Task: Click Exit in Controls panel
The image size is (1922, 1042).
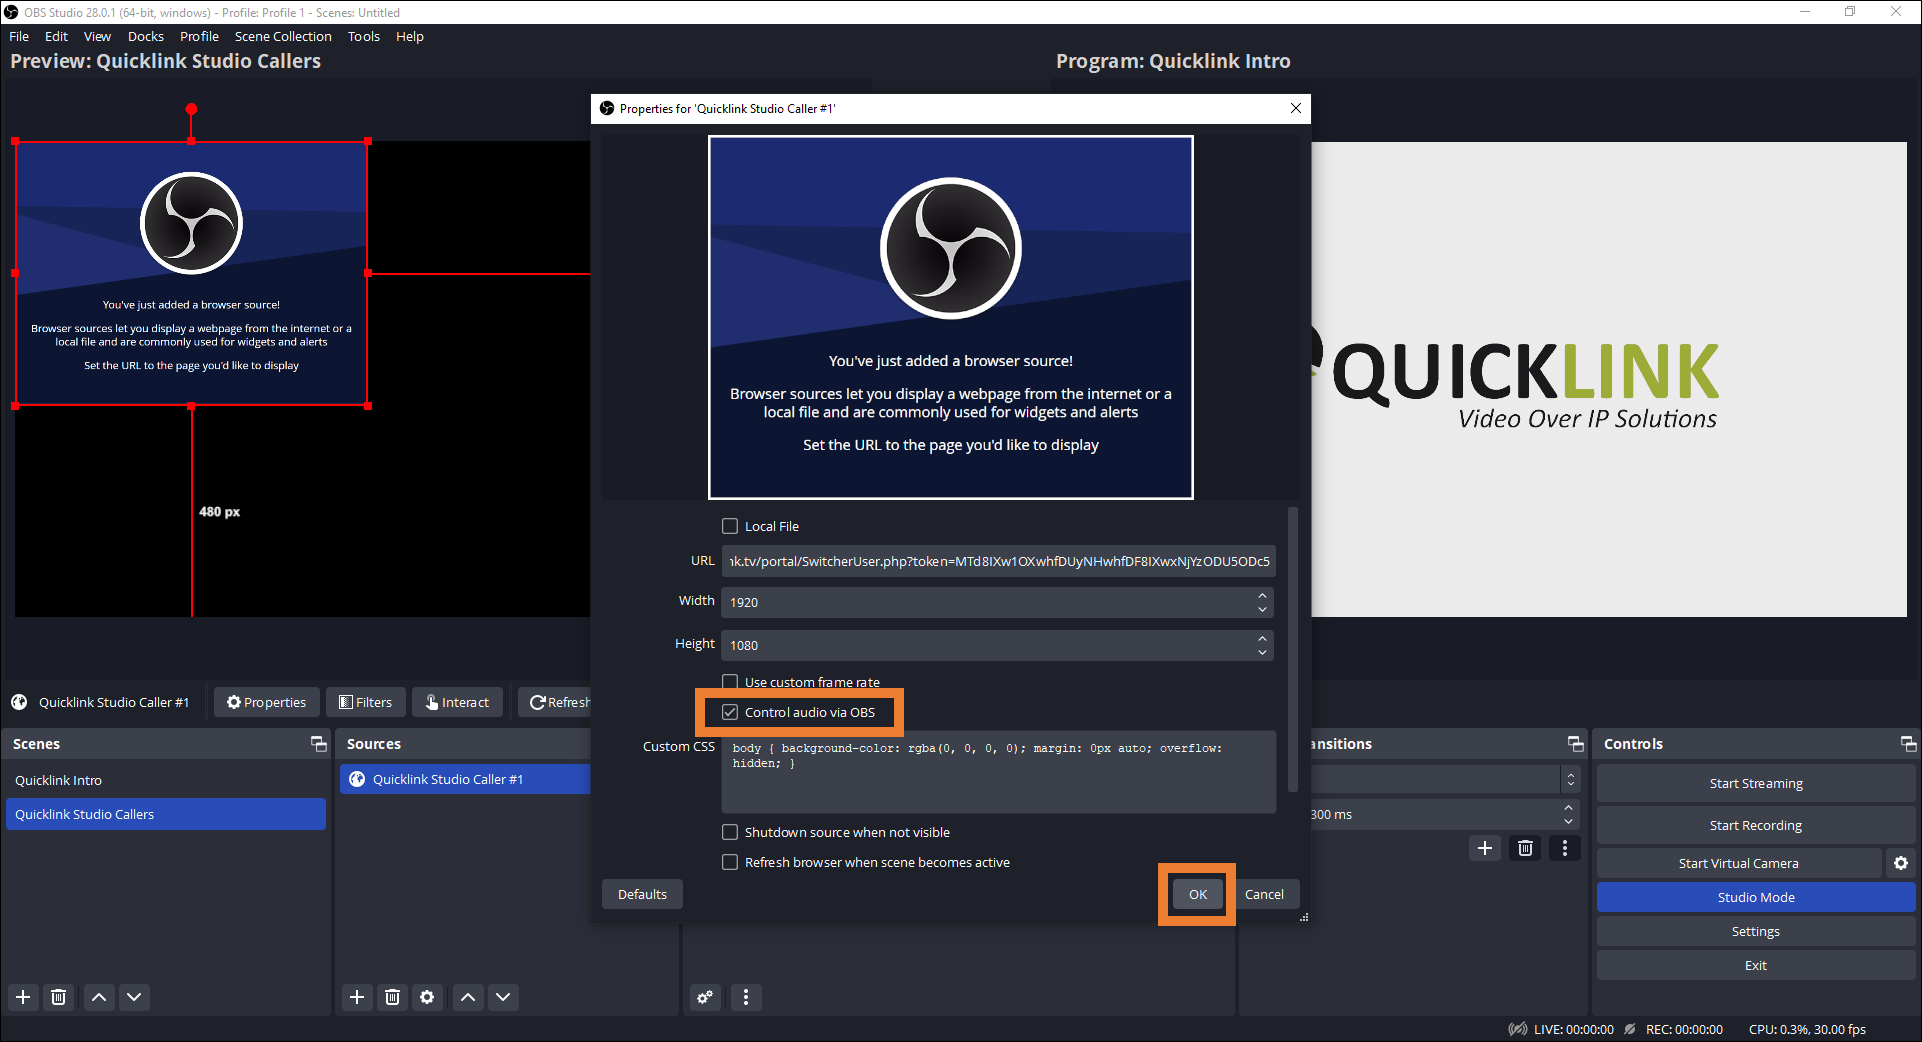Action: tap(1756, 965)
